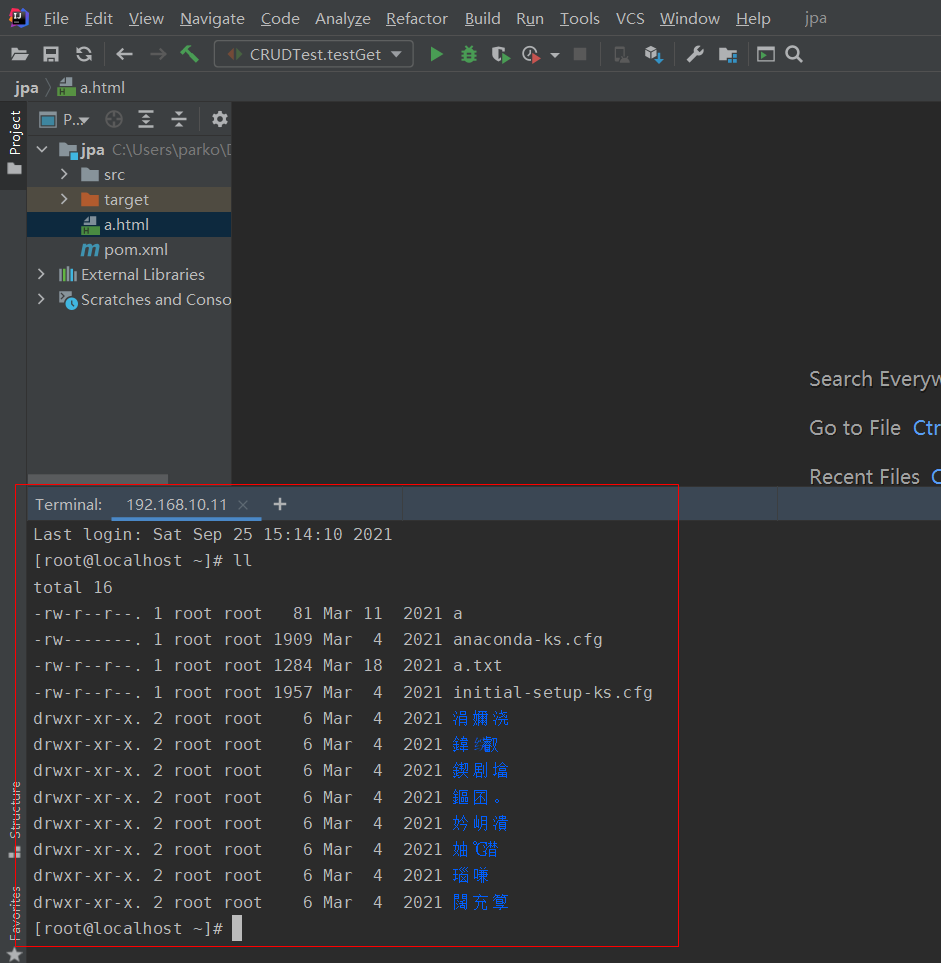Click the Save All floppy icon
The height and width of the screenshot is (963, 941).
(51, 55)
